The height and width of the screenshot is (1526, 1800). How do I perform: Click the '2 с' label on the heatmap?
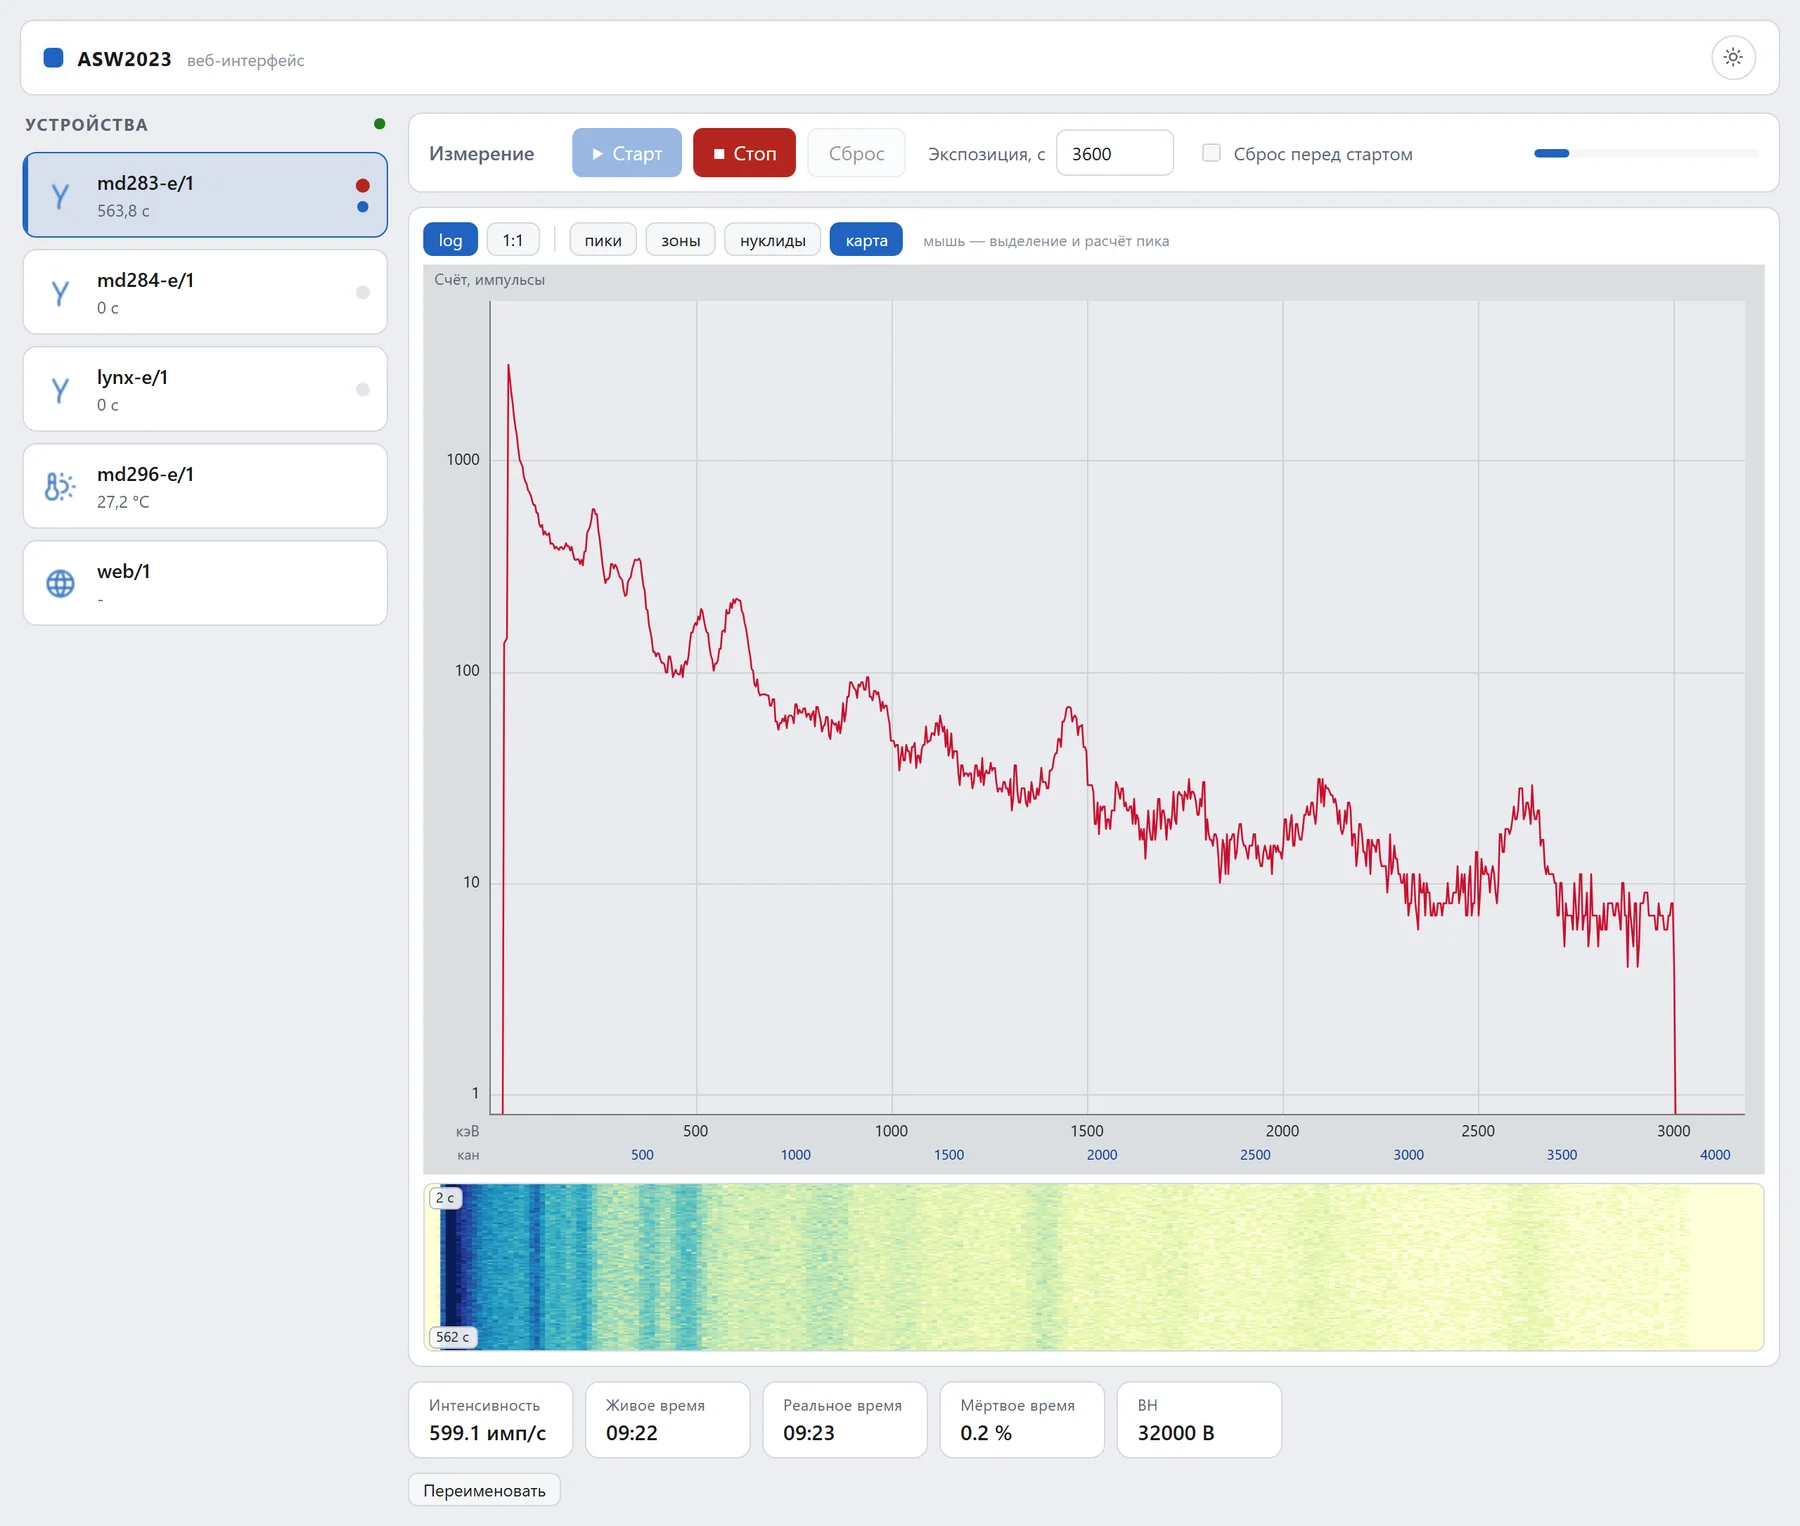tap(445, 1198)
